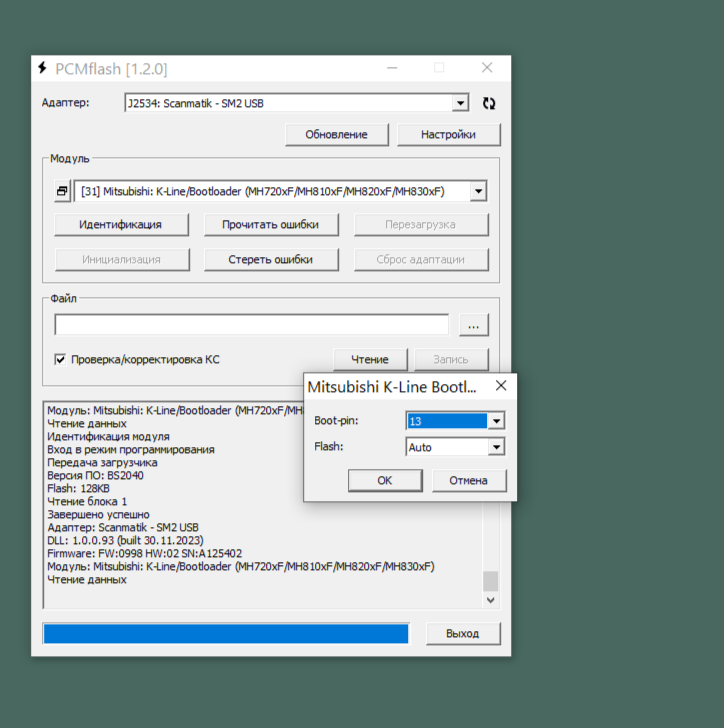Viewport: 724px width, 728px height.
Task: Click the Идентификация button
Action: [120, 224]
